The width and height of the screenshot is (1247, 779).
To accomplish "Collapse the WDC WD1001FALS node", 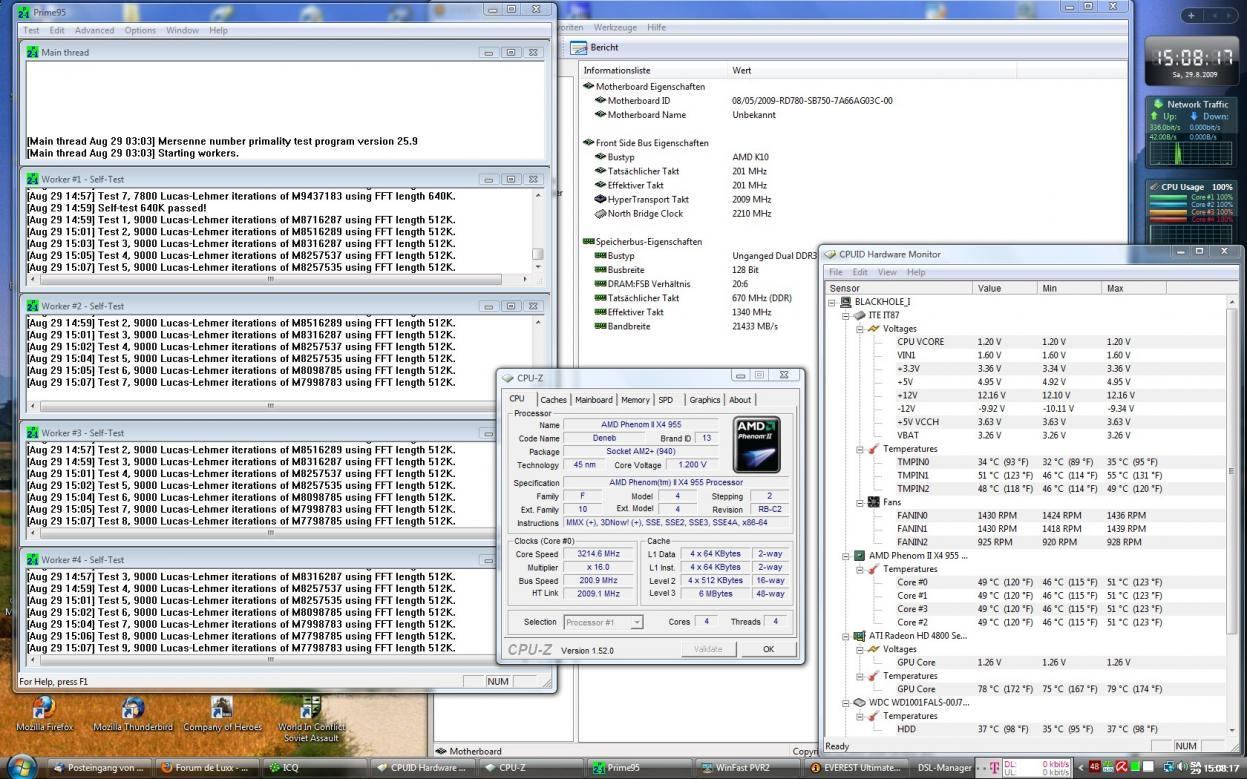I will point(845,702).
